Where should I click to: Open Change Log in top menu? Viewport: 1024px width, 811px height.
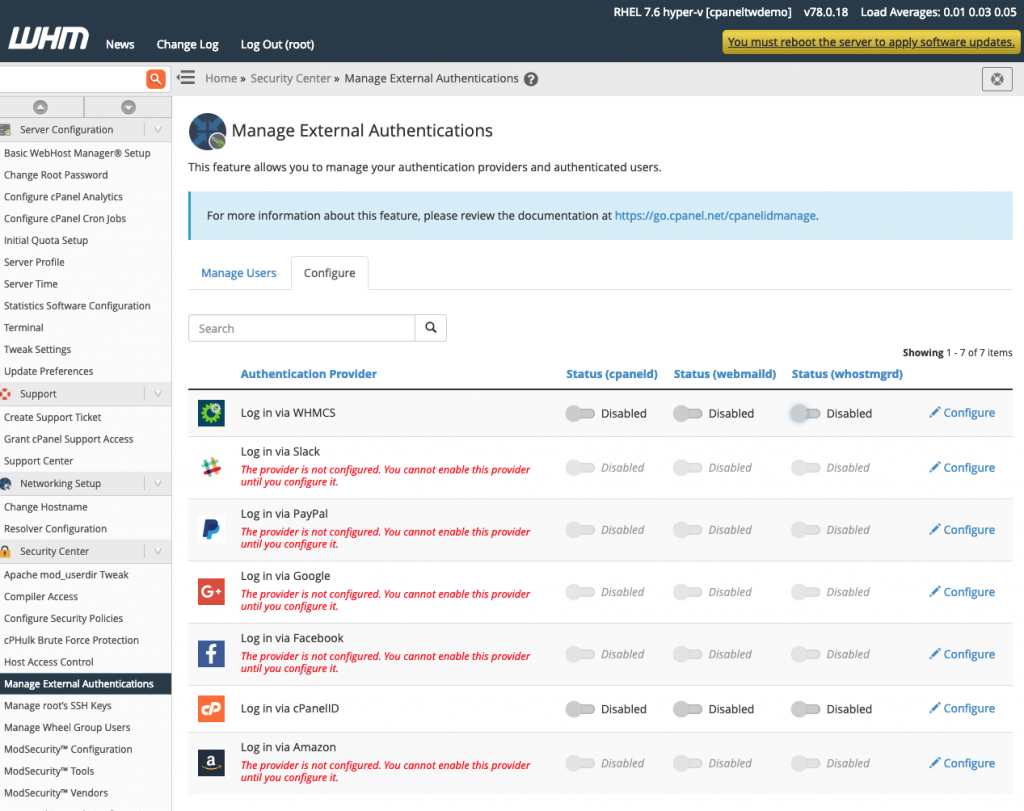pos(187,44)
